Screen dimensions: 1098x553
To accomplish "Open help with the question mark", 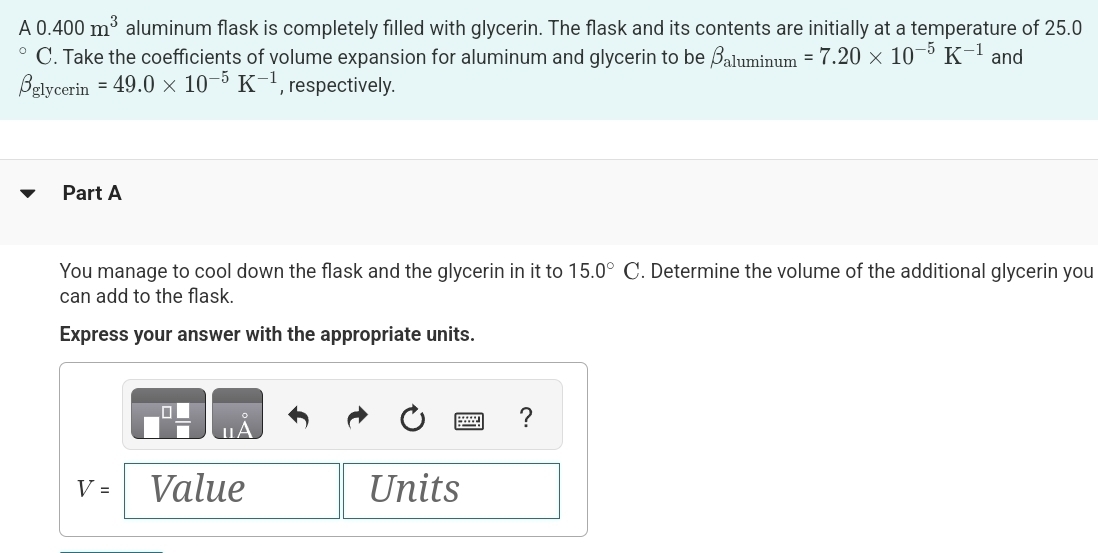I will tap(526, 416).
